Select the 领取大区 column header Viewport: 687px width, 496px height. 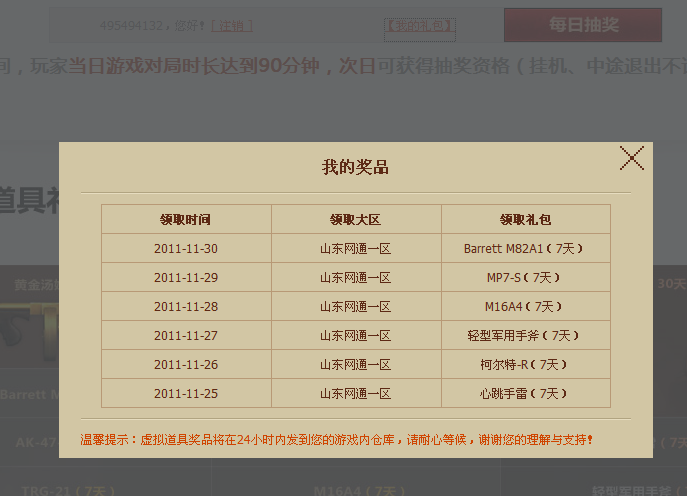(355, 219)
